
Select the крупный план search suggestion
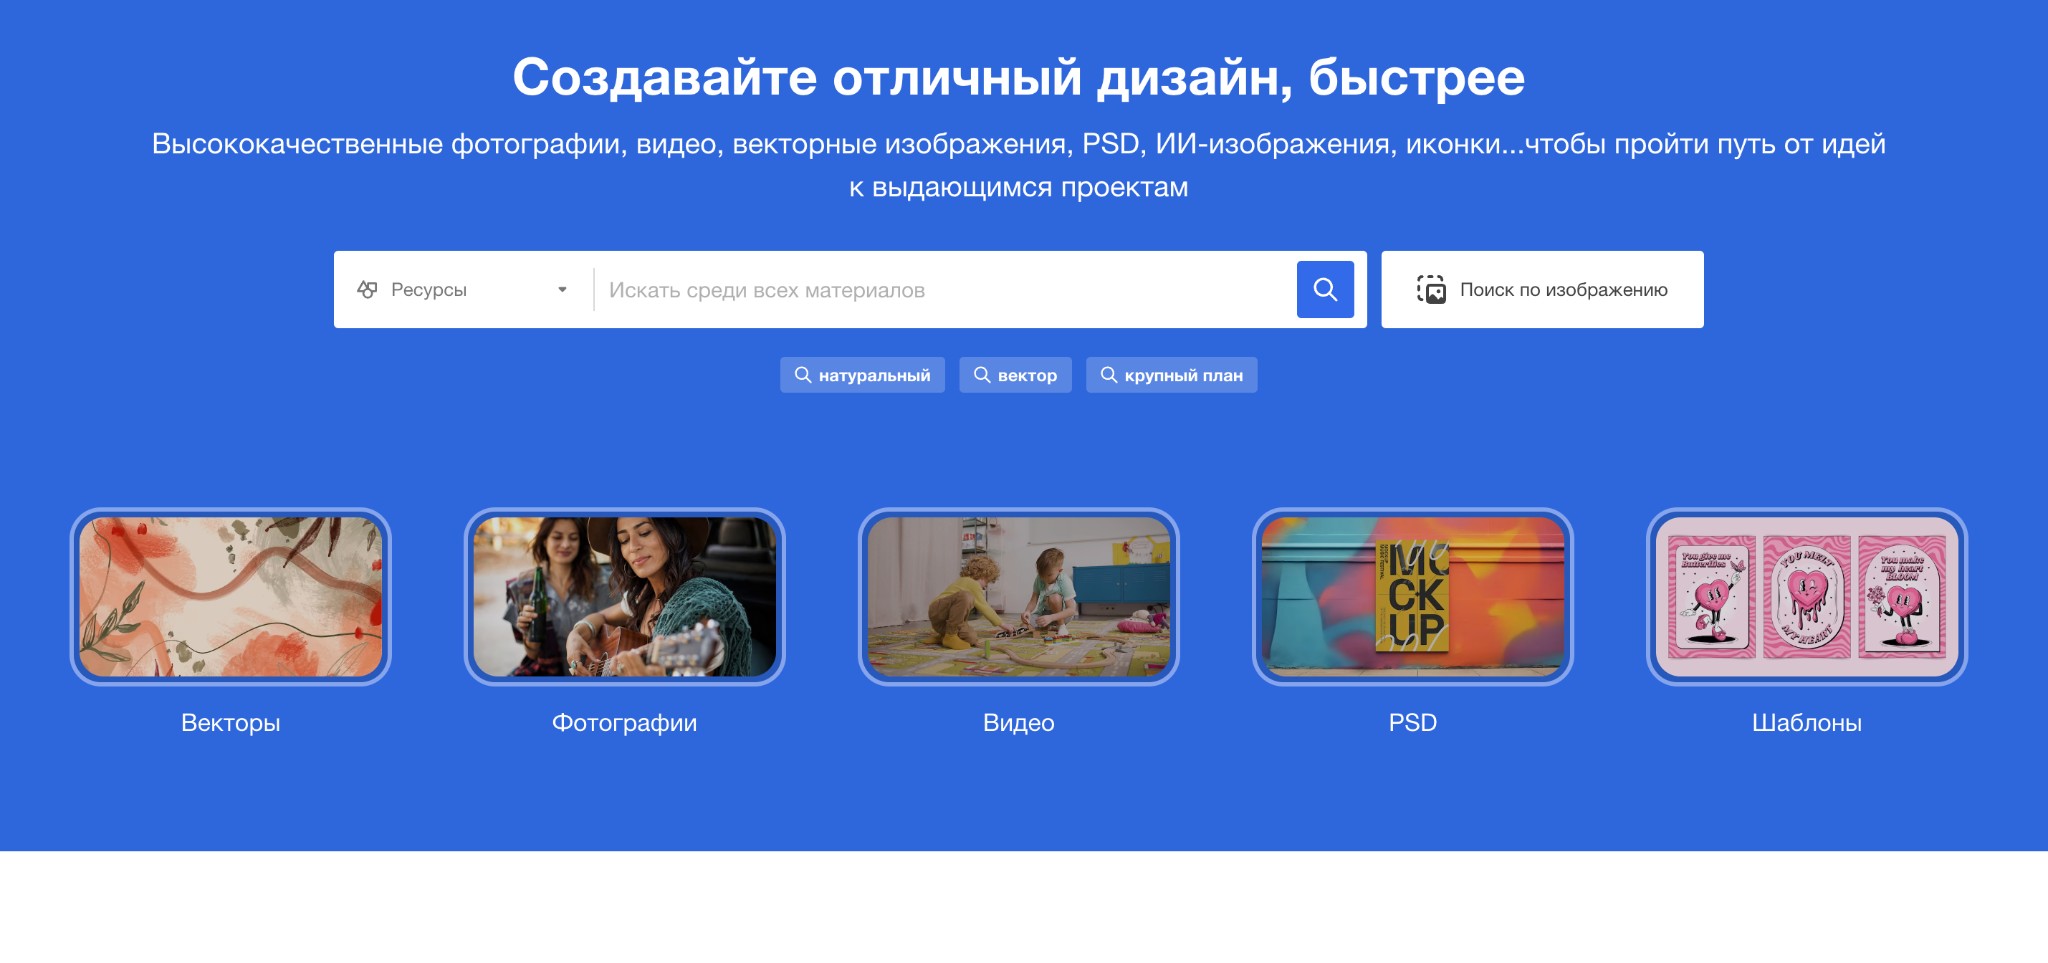pyautogui.click(x=1171, y=375)
